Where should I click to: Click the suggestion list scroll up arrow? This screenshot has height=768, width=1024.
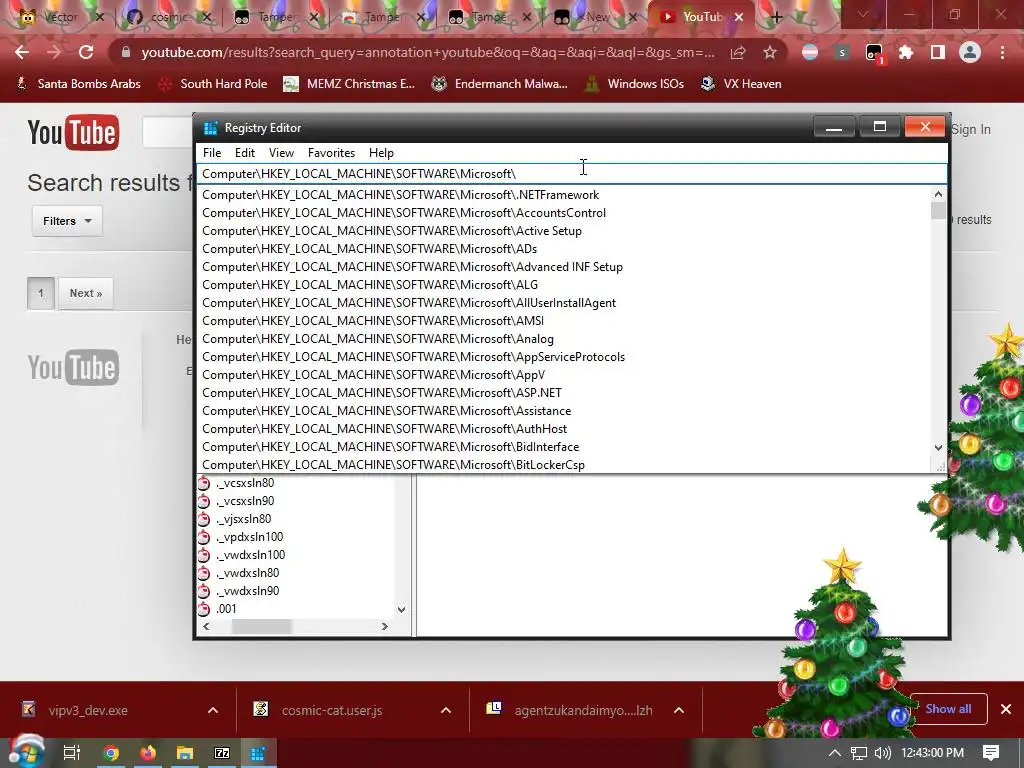click(x=938, y=194)
